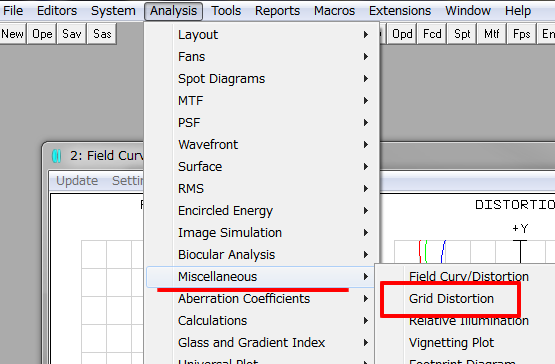The width and height of the screenshot is (555, 364).
Task: Expand the Spot Diagrams submenu
Action: [x=262, y=79]
